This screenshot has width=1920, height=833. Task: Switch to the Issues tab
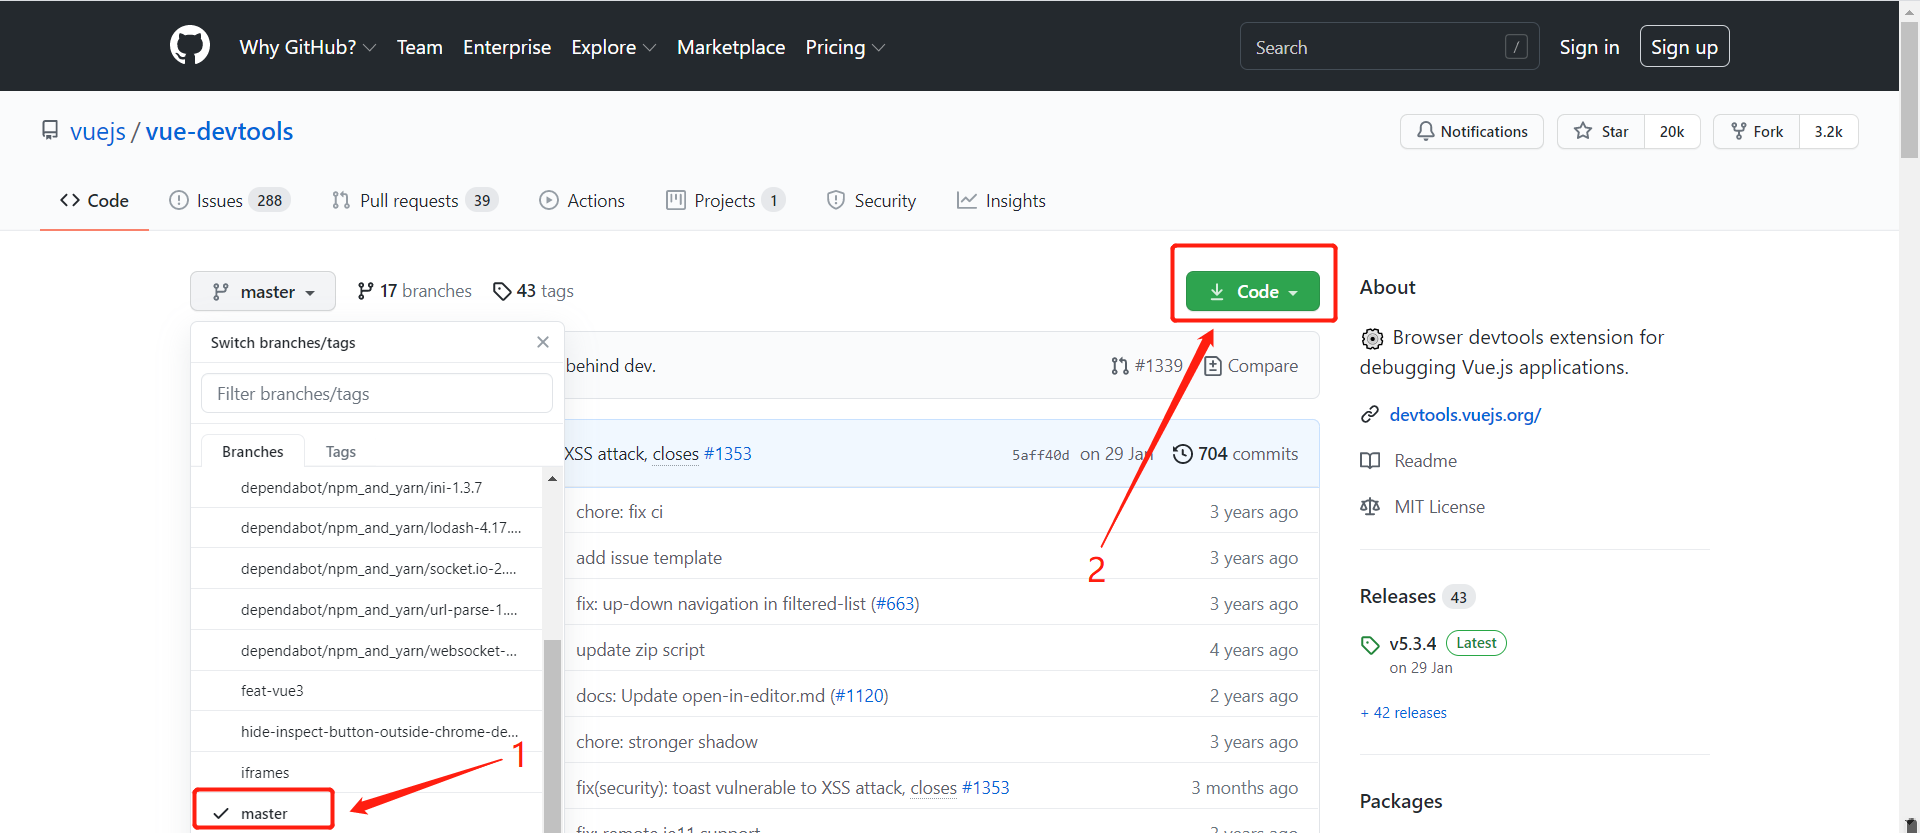pyautogui.click(x=229, y=200)
